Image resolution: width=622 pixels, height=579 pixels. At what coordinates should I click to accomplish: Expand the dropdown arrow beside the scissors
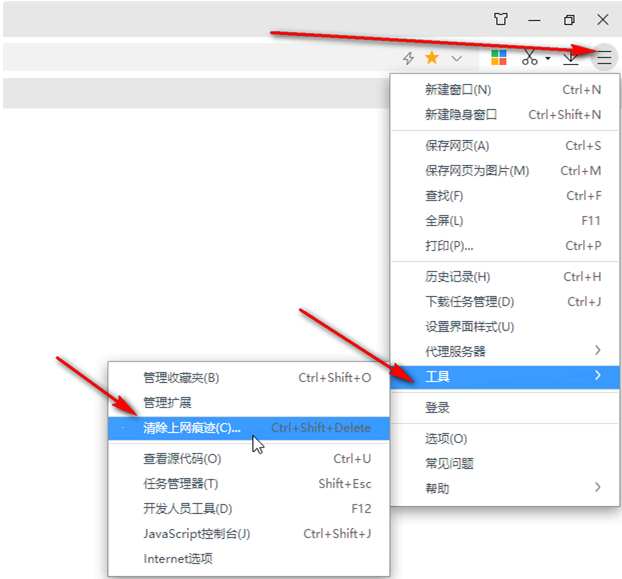[548, 59]
